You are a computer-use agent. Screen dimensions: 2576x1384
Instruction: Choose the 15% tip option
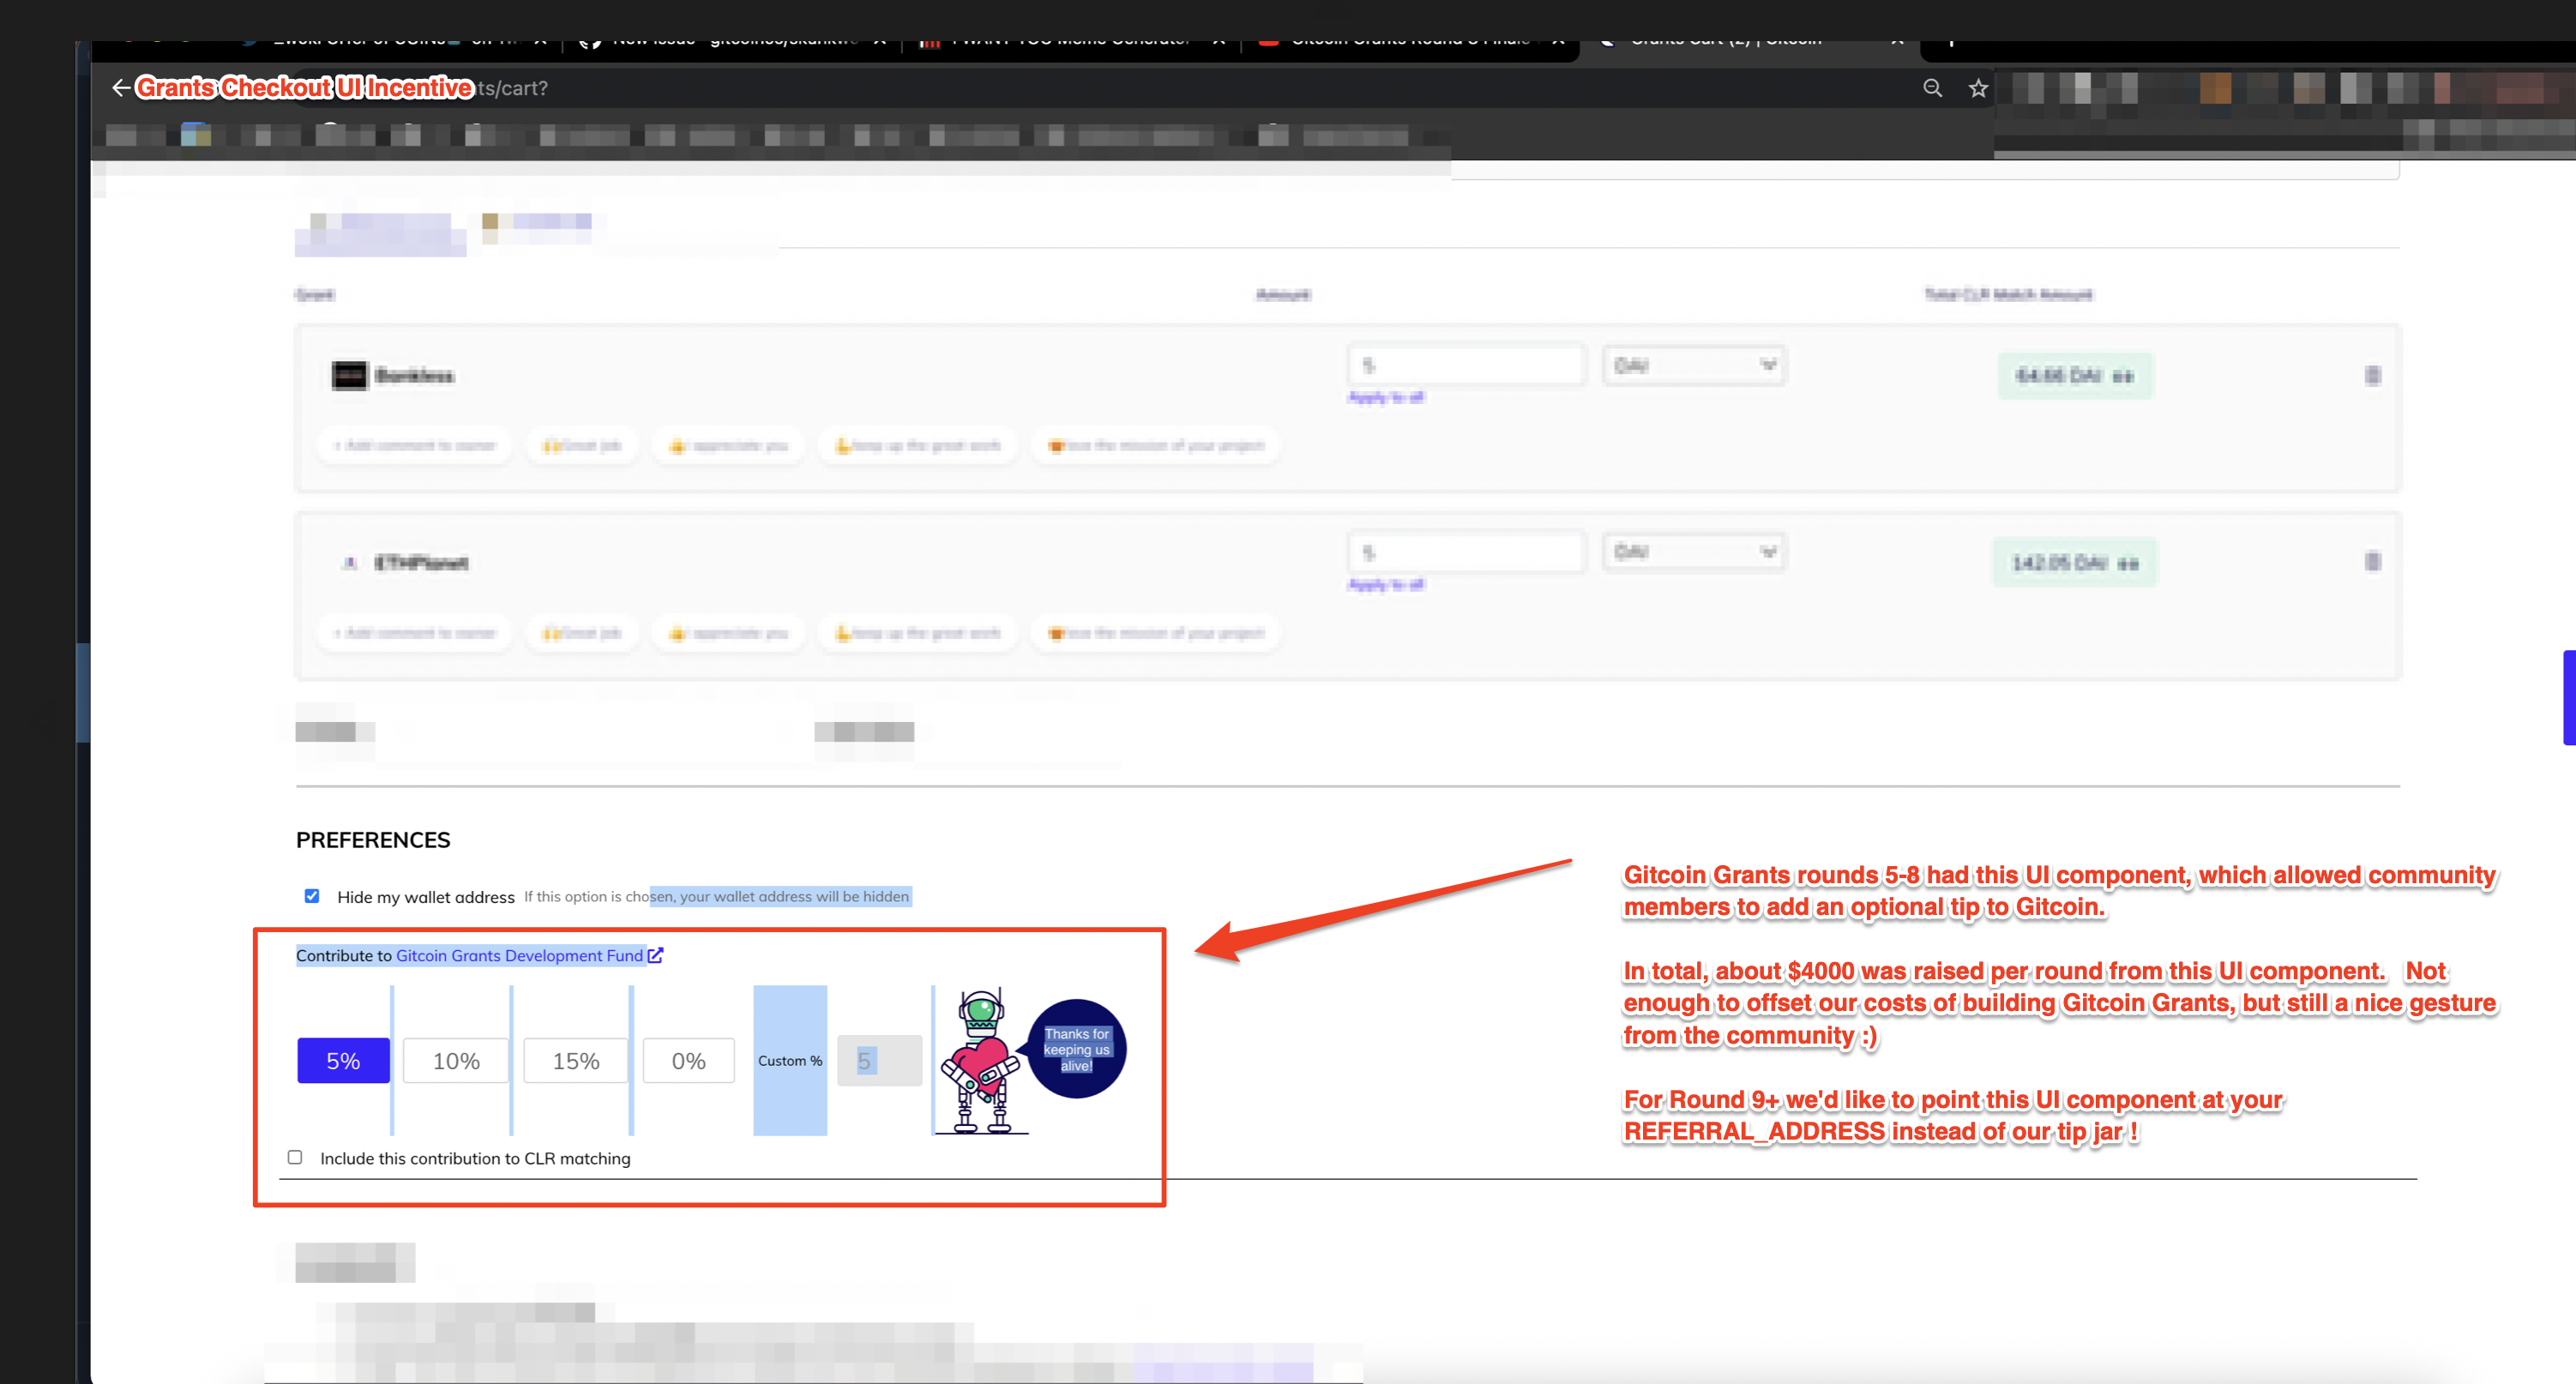point(576,1061)
